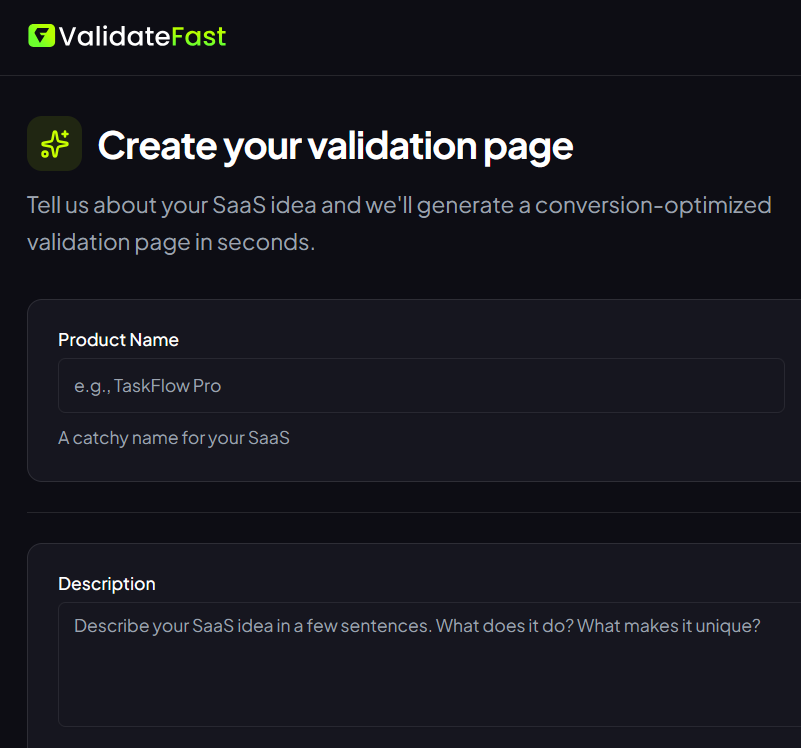Click the placeholder prompt inside the Description box
The width and height of the screenshot is (801, 748).
[x=417, y=625]
